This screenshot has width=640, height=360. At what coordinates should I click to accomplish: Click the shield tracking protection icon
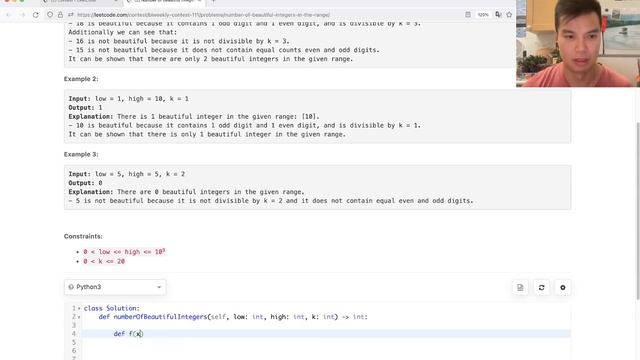(x=50, y=15)
